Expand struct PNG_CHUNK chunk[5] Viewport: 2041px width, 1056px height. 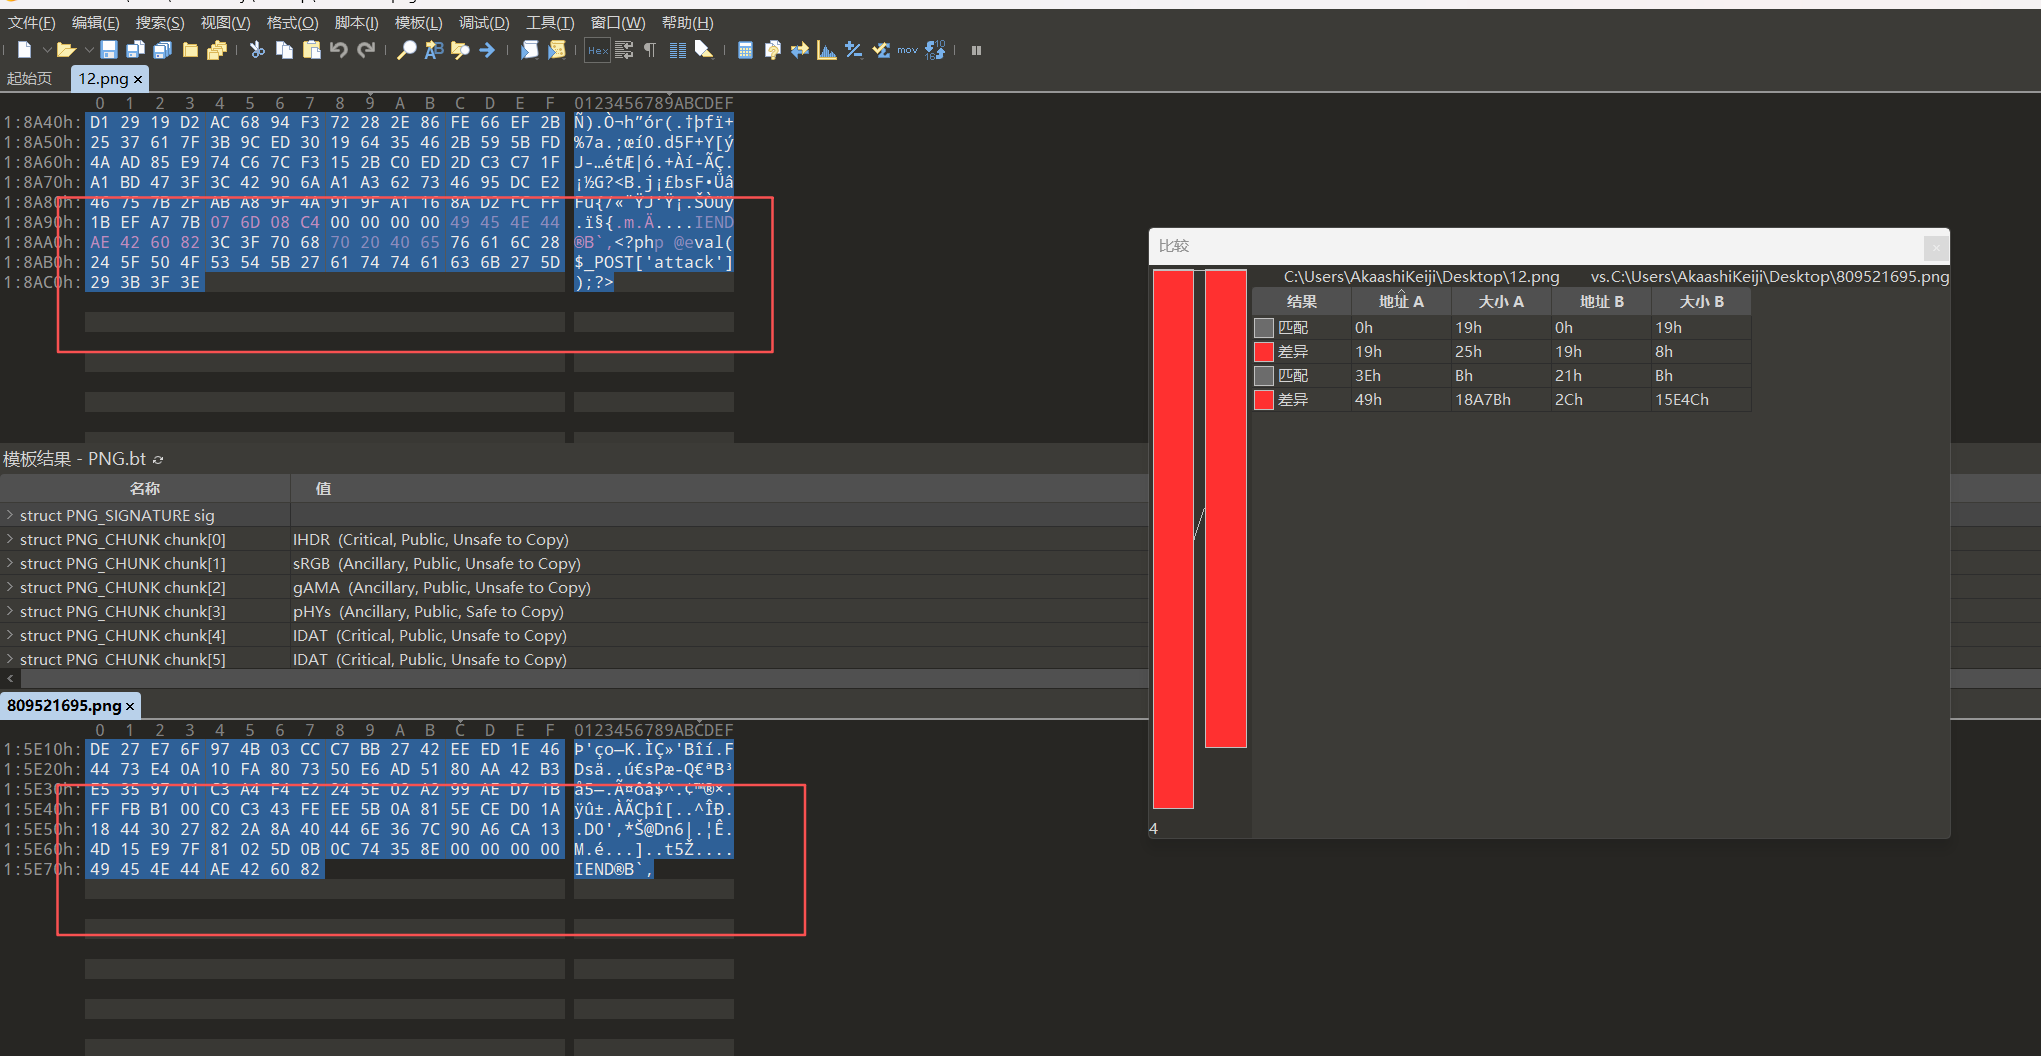point(10,659)
